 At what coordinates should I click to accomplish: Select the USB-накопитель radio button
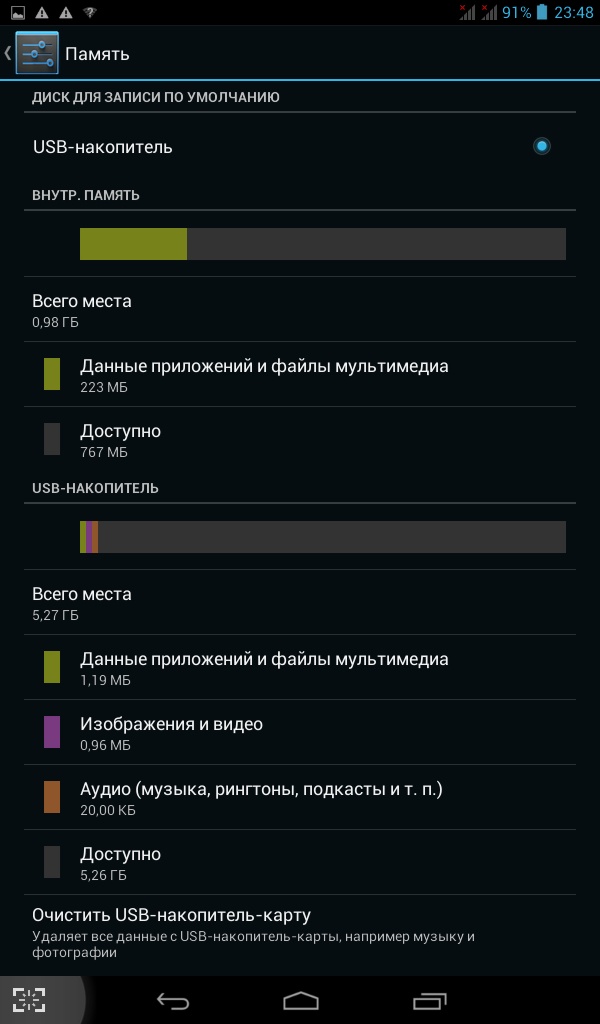[x=541, y=147]
